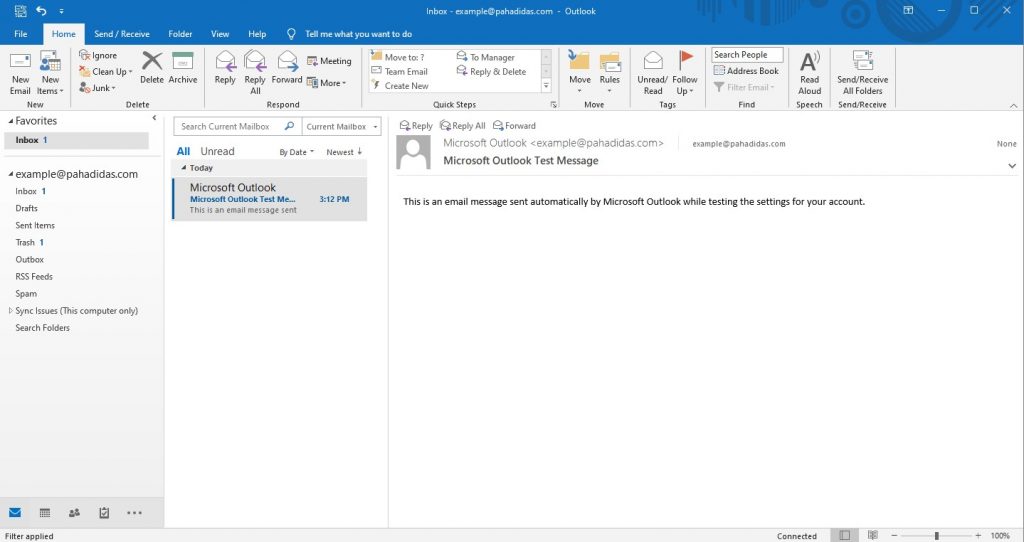The image size is (1024, 542).
Task: Expand the By Date sort dropdown
Action: coord(296,152)
